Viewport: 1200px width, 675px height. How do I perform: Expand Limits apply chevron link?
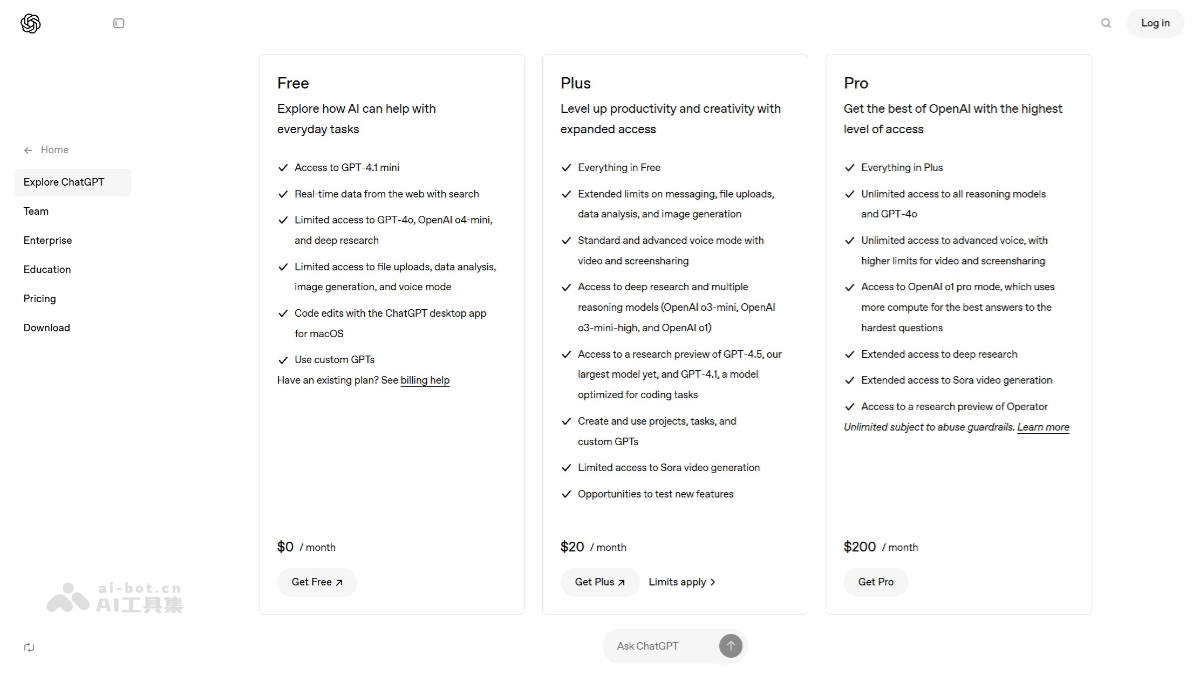pyautogui.click(x=682, y=582)
